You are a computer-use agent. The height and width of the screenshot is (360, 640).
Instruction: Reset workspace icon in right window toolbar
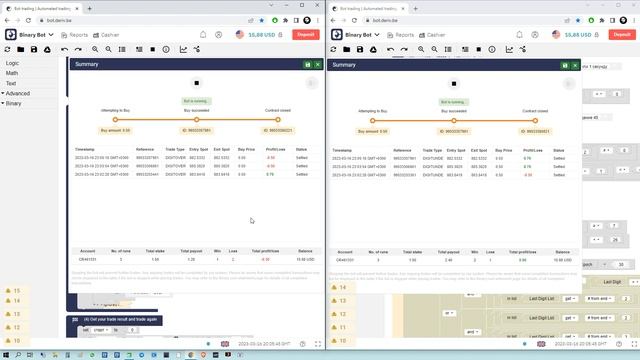coord(333,49)
